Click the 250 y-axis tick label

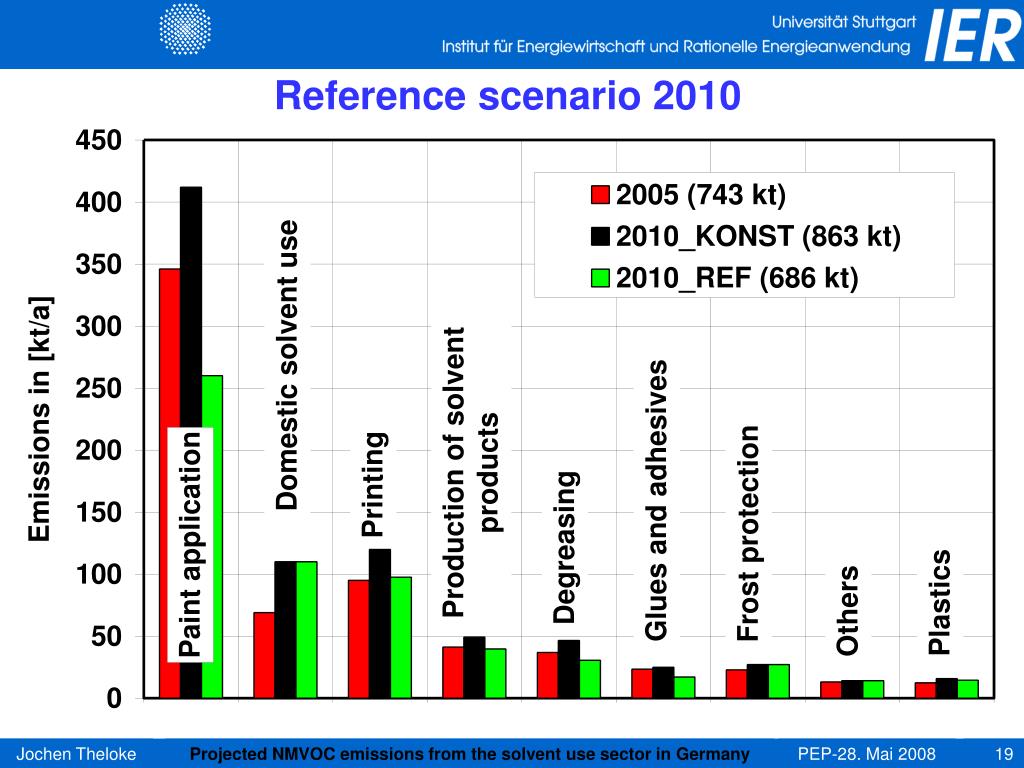click(x=99, y=388)
